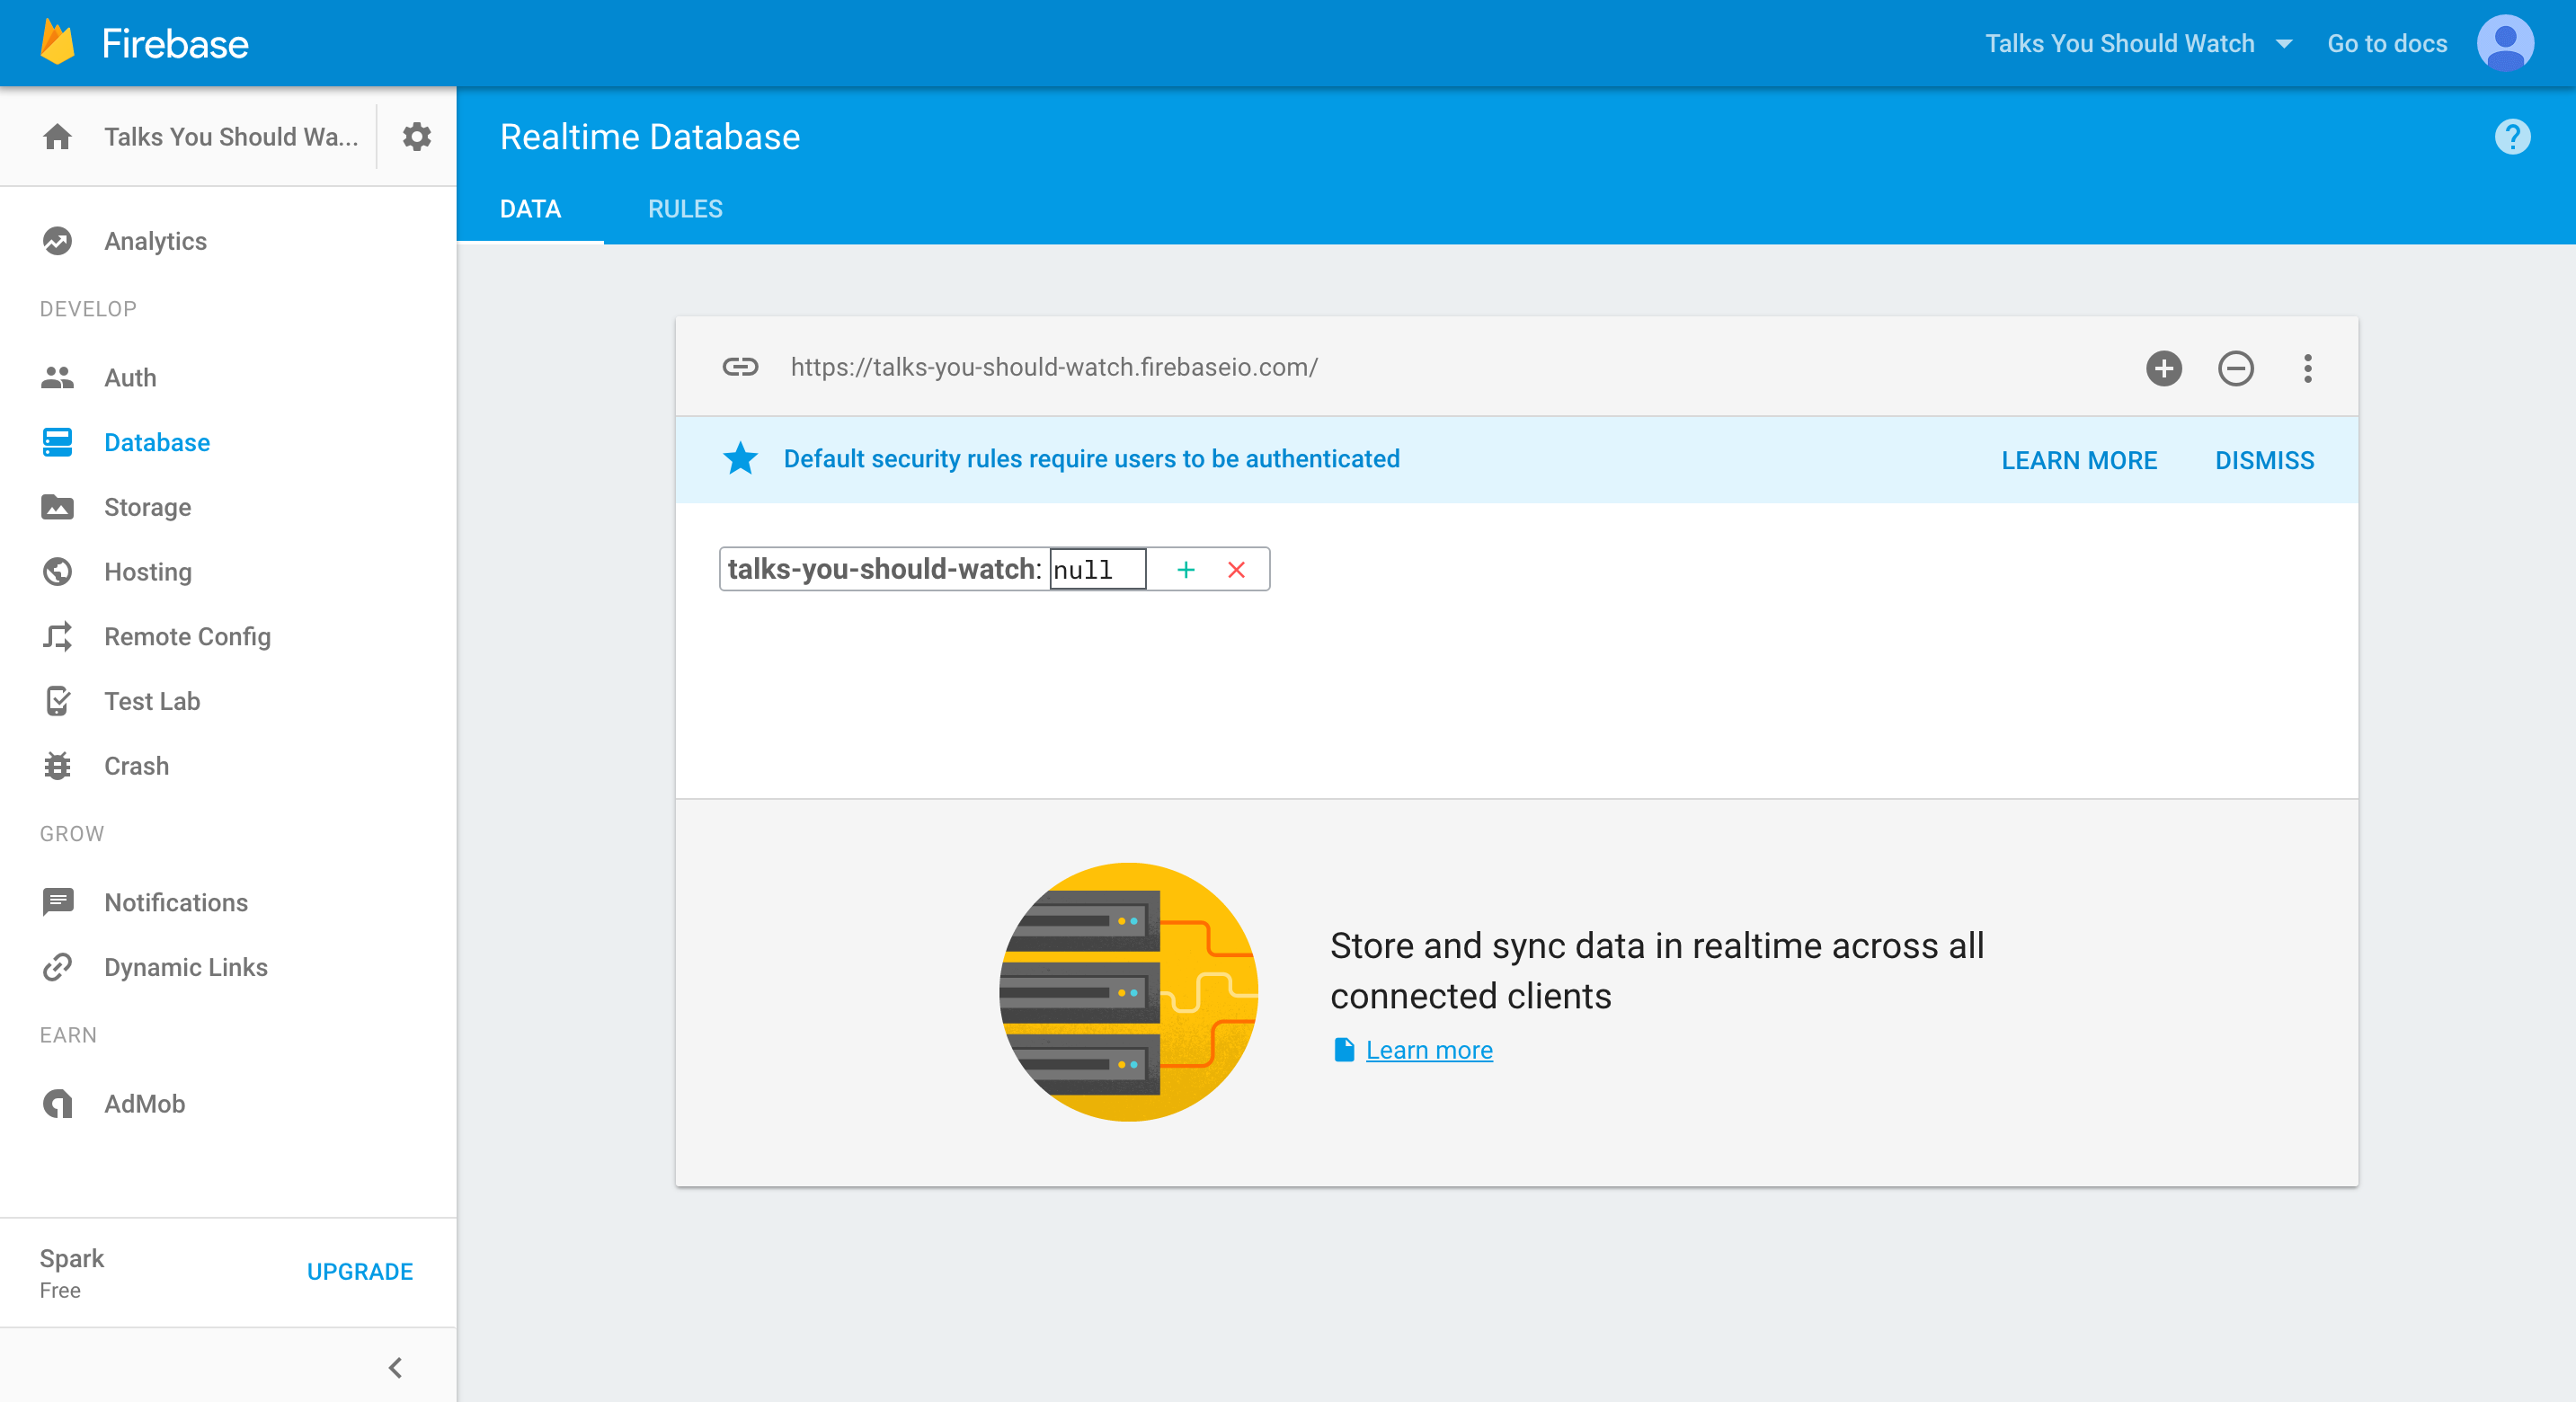Dismiss the security rules banner

[2263, 460]
